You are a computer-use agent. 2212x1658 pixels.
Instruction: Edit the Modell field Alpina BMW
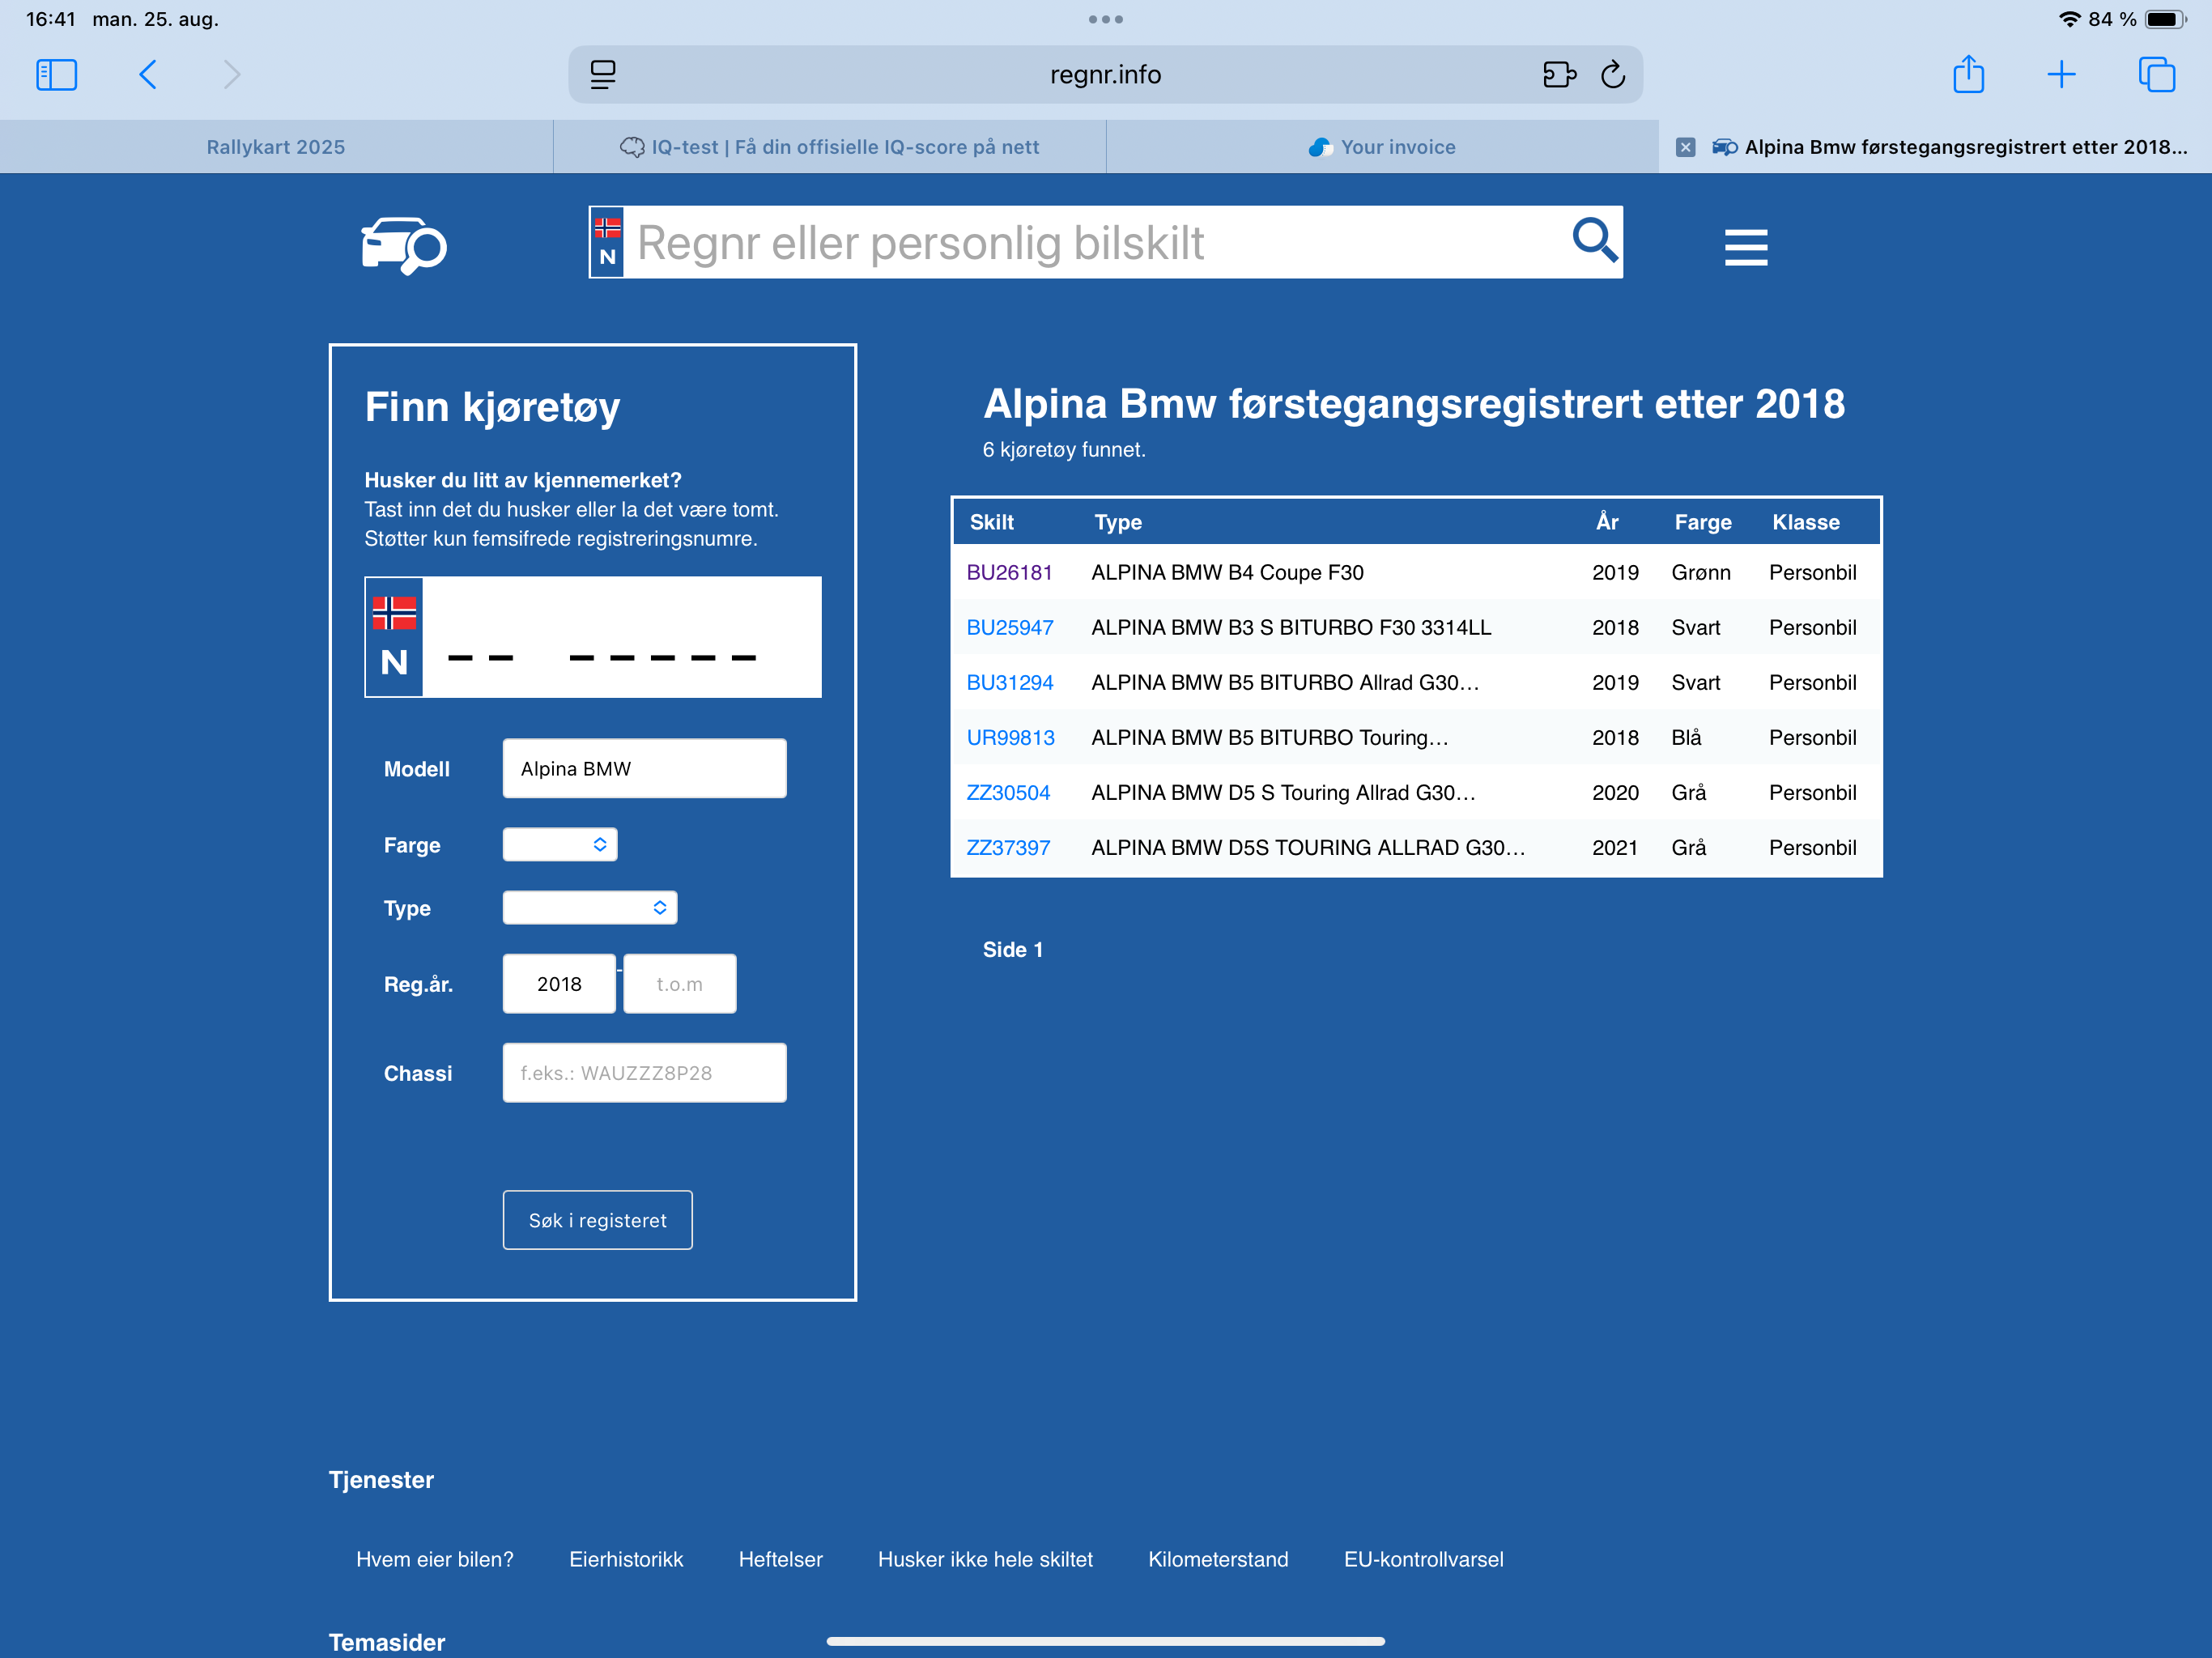coord(644,768)
